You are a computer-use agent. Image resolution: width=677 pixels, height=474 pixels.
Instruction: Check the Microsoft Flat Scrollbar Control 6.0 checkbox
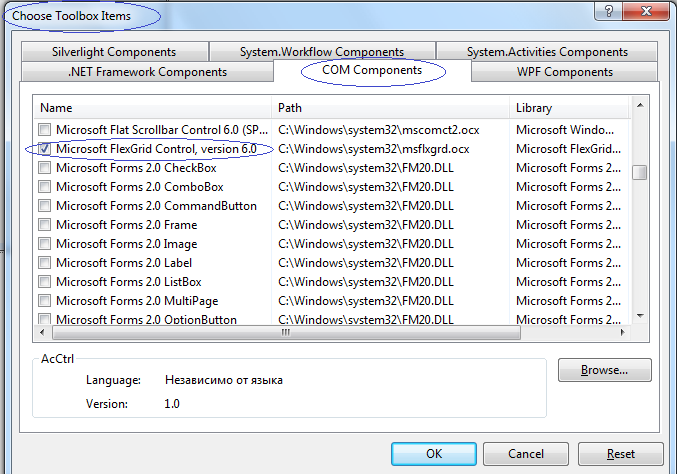pyautogui.click(x=44, y=130)
